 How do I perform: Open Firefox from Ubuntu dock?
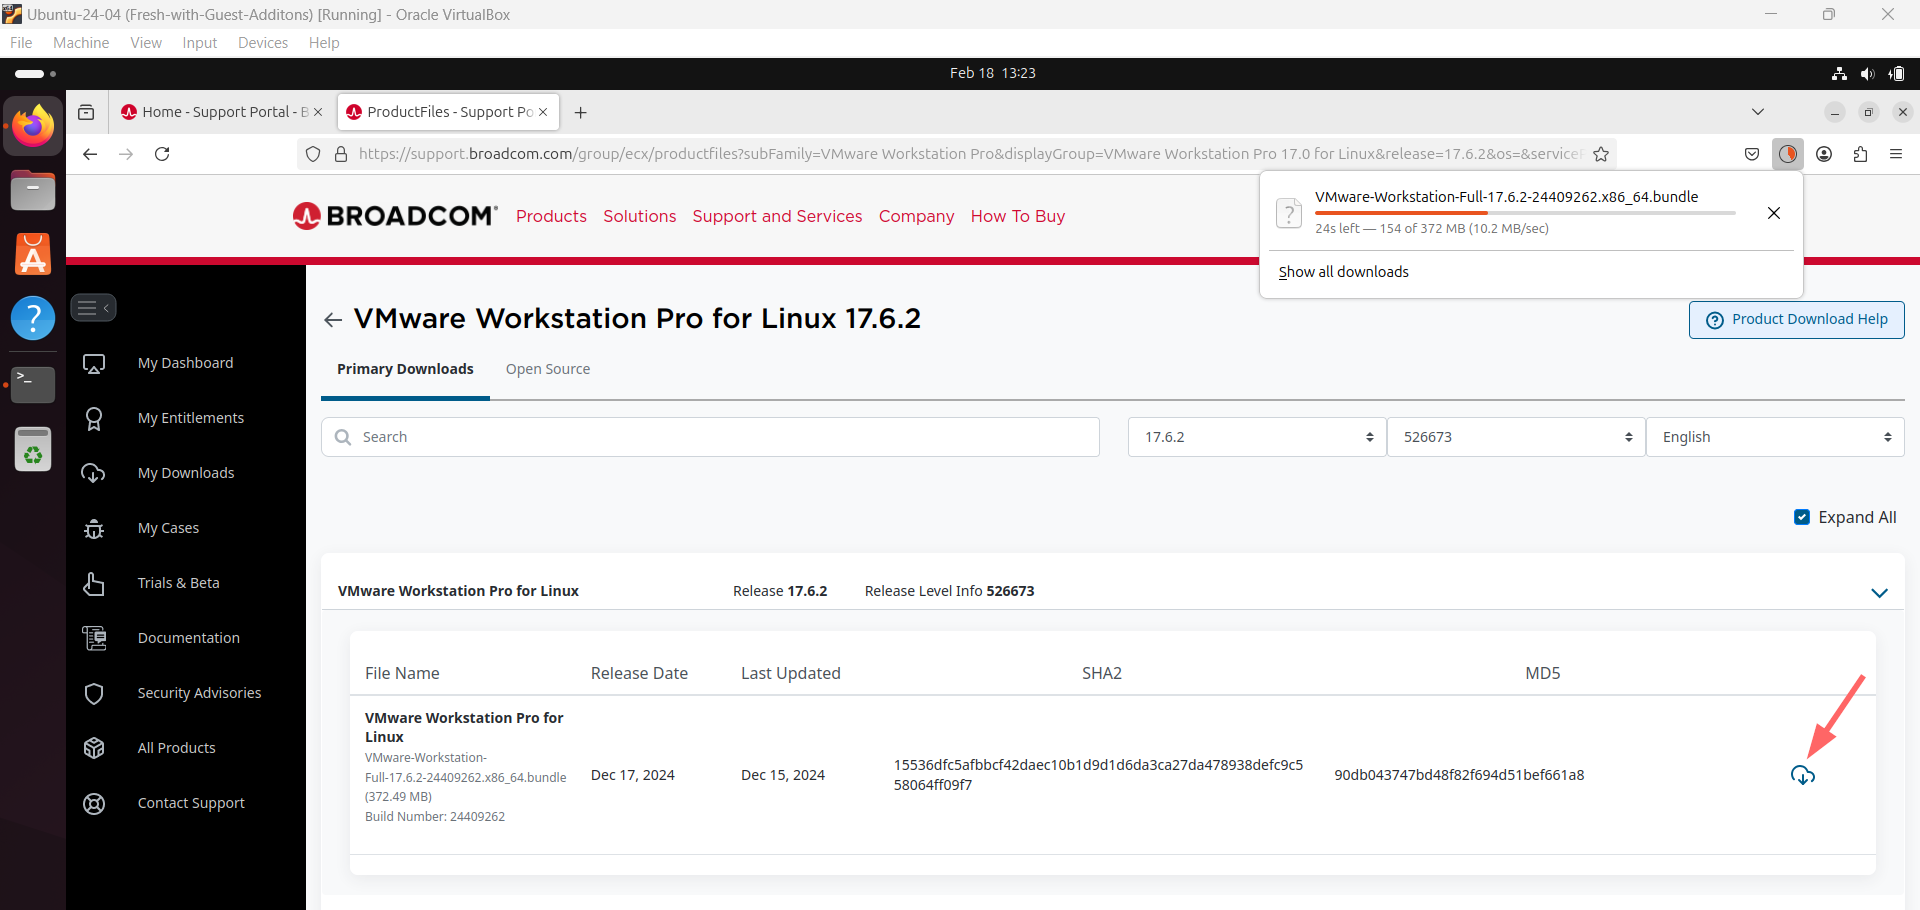click(33, 127)
